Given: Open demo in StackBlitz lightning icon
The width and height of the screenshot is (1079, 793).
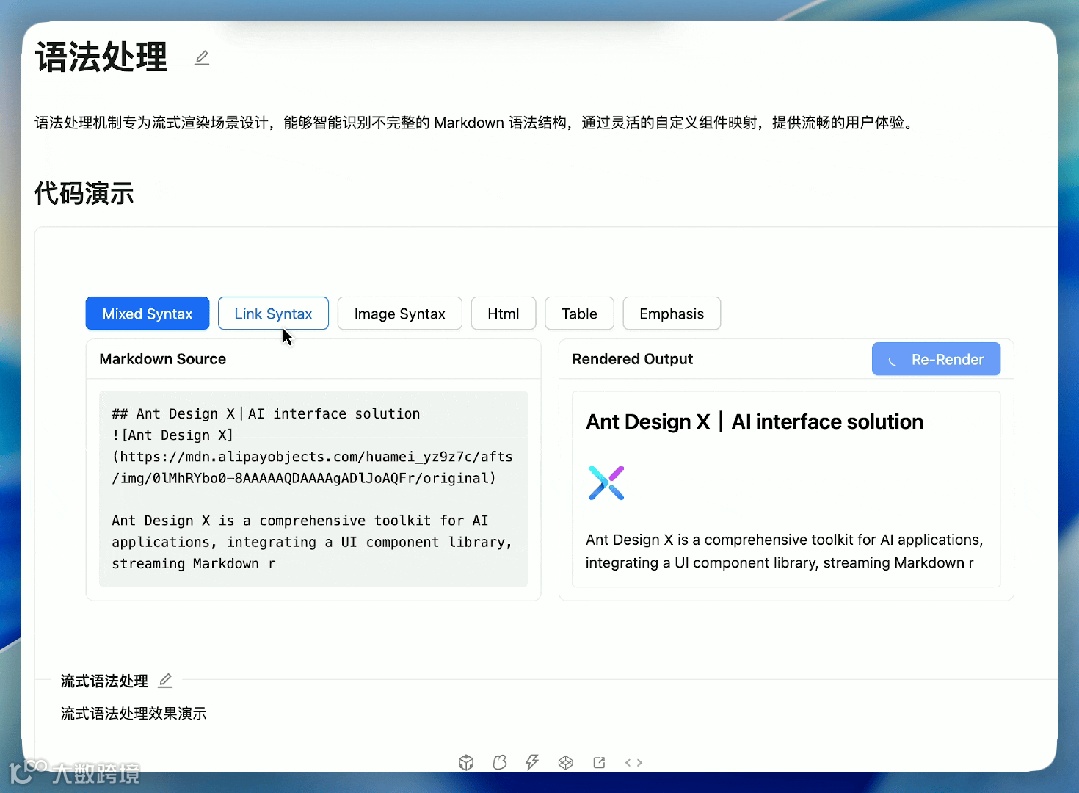Looking at the screenshot, I should [532, 762].
